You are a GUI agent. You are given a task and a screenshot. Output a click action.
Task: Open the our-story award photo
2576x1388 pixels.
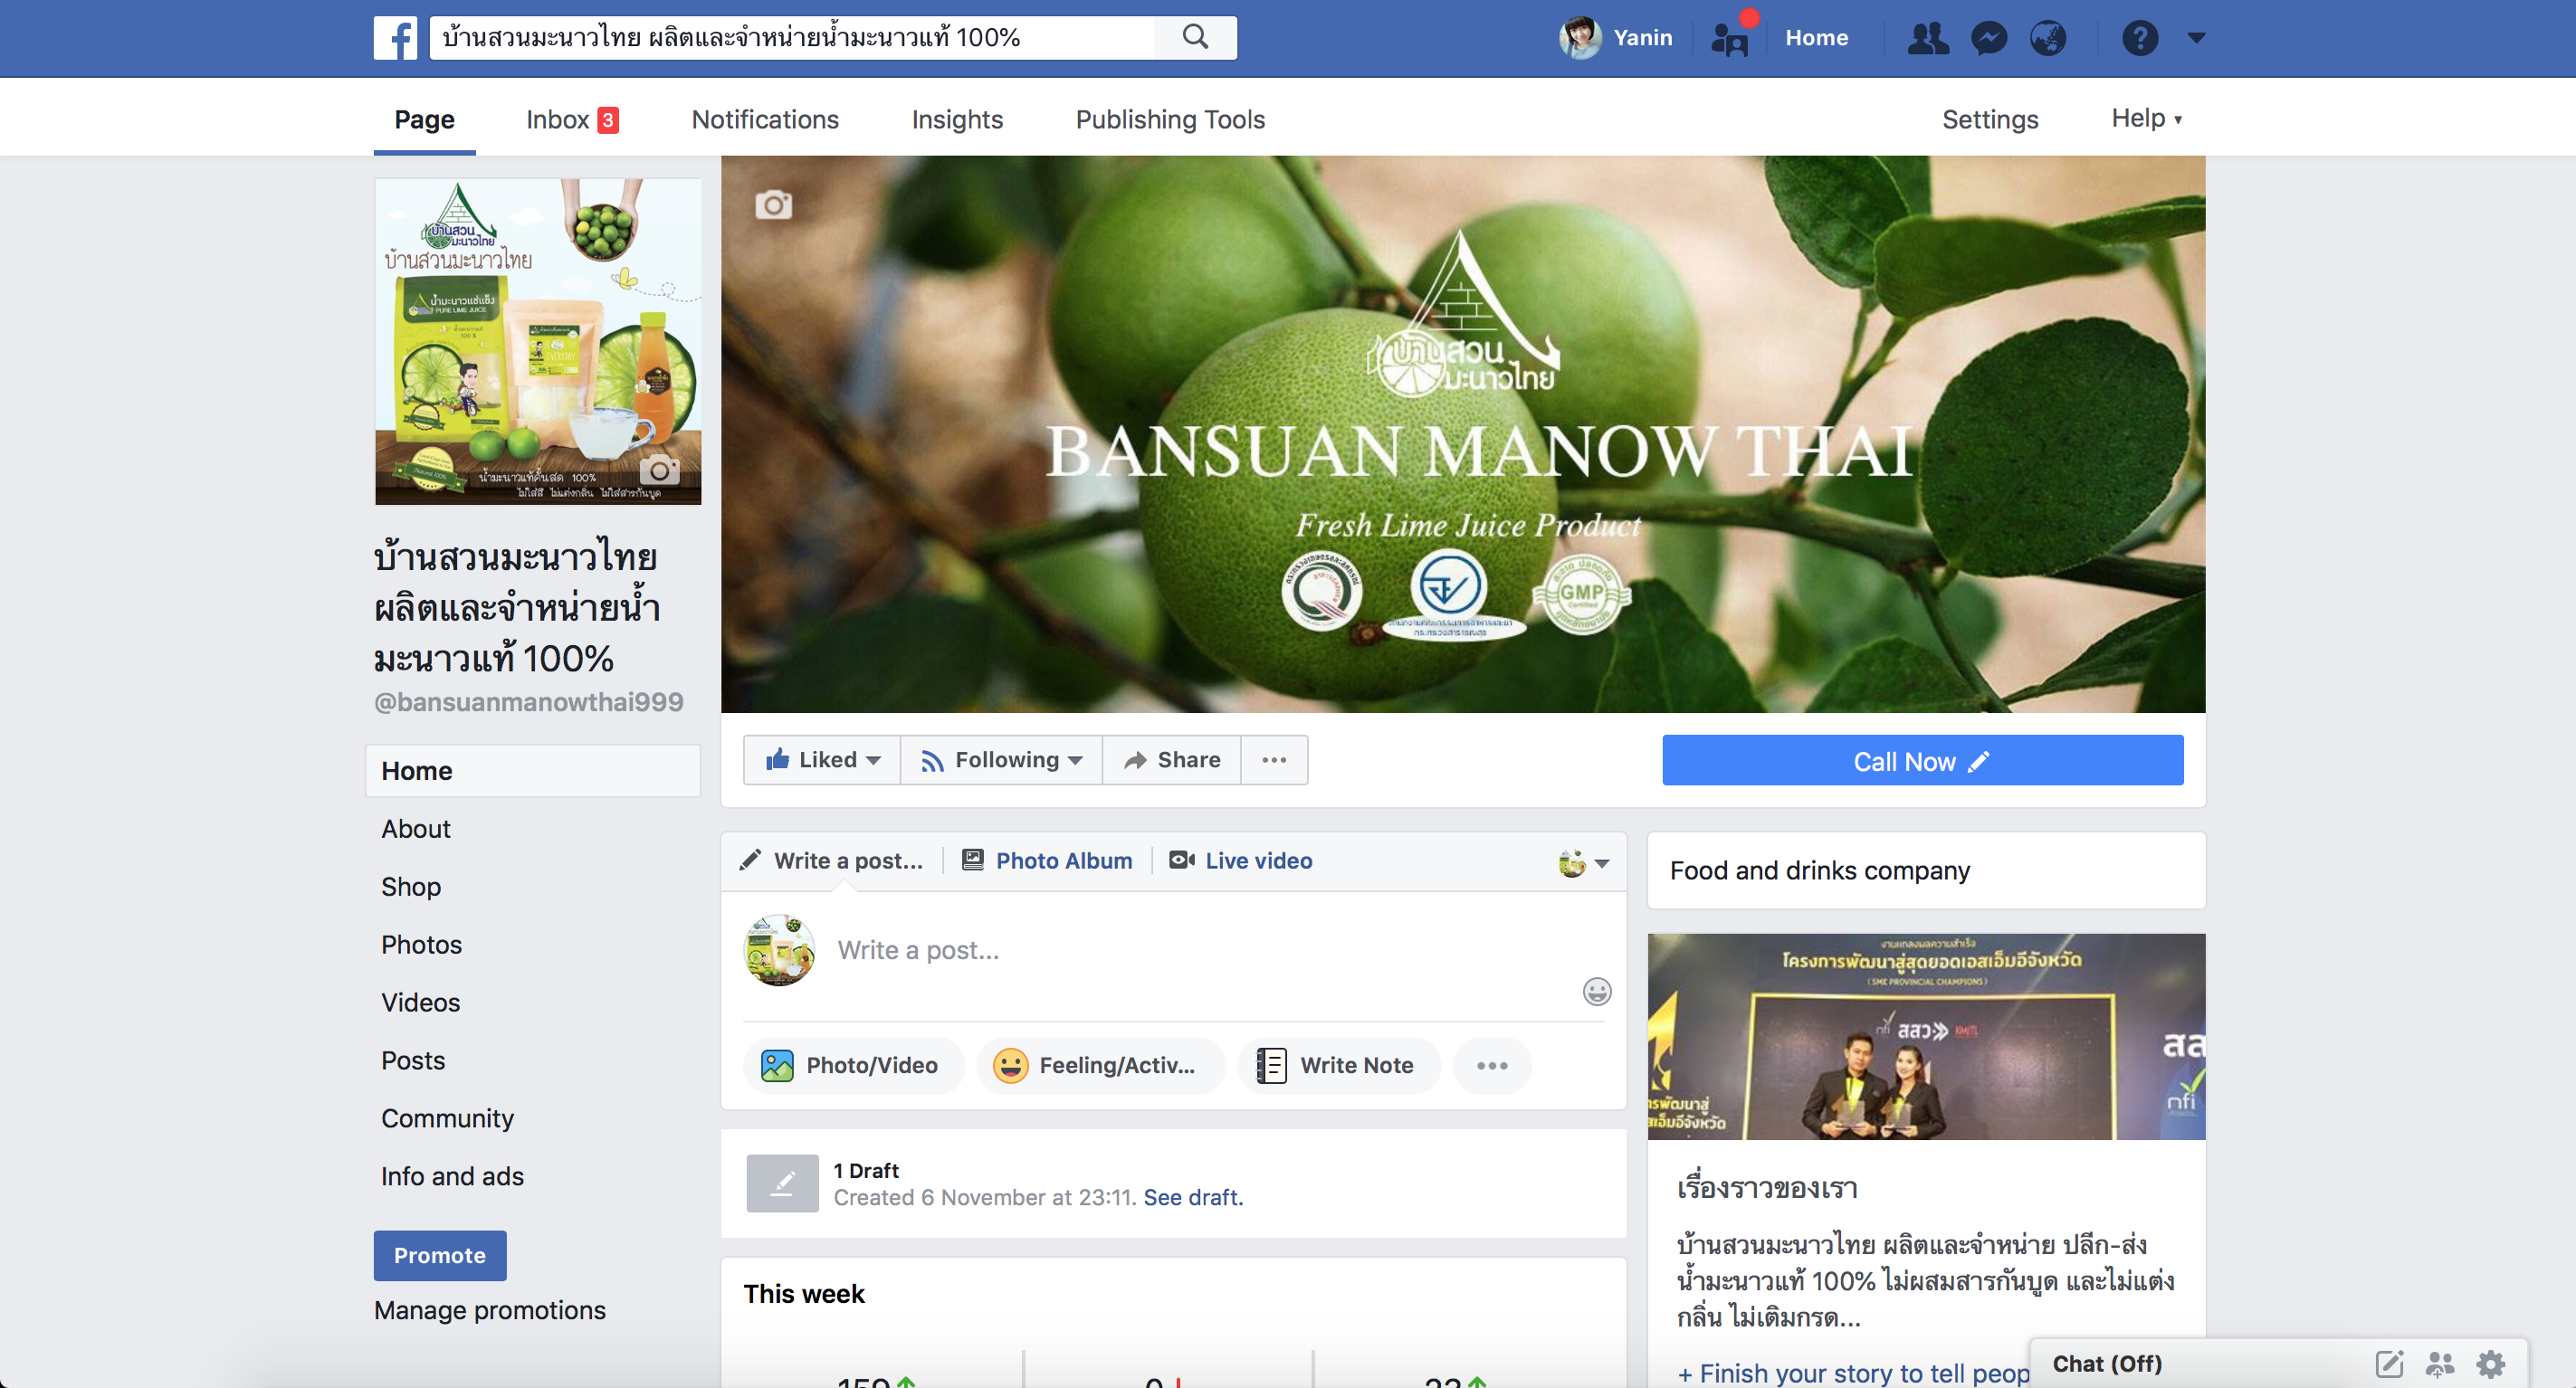[1926, 1036]
